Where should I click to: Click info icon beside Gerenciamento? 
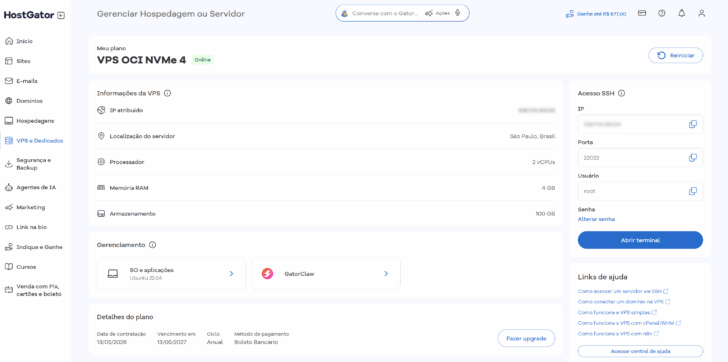click(153, 245)
